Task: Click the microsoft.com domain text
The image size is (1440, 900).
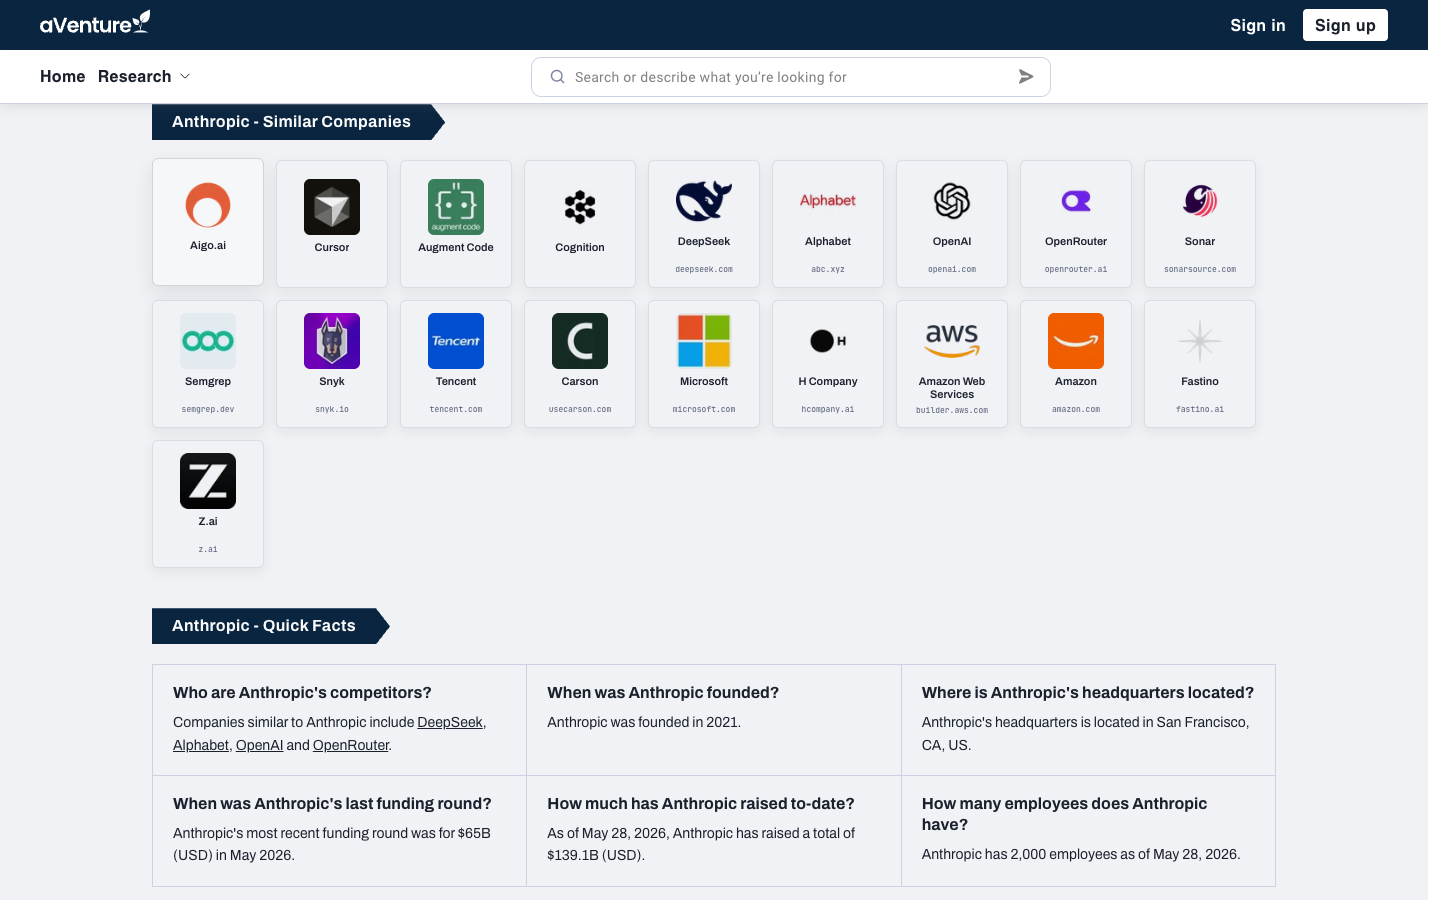Action: (x=704, y=409)
